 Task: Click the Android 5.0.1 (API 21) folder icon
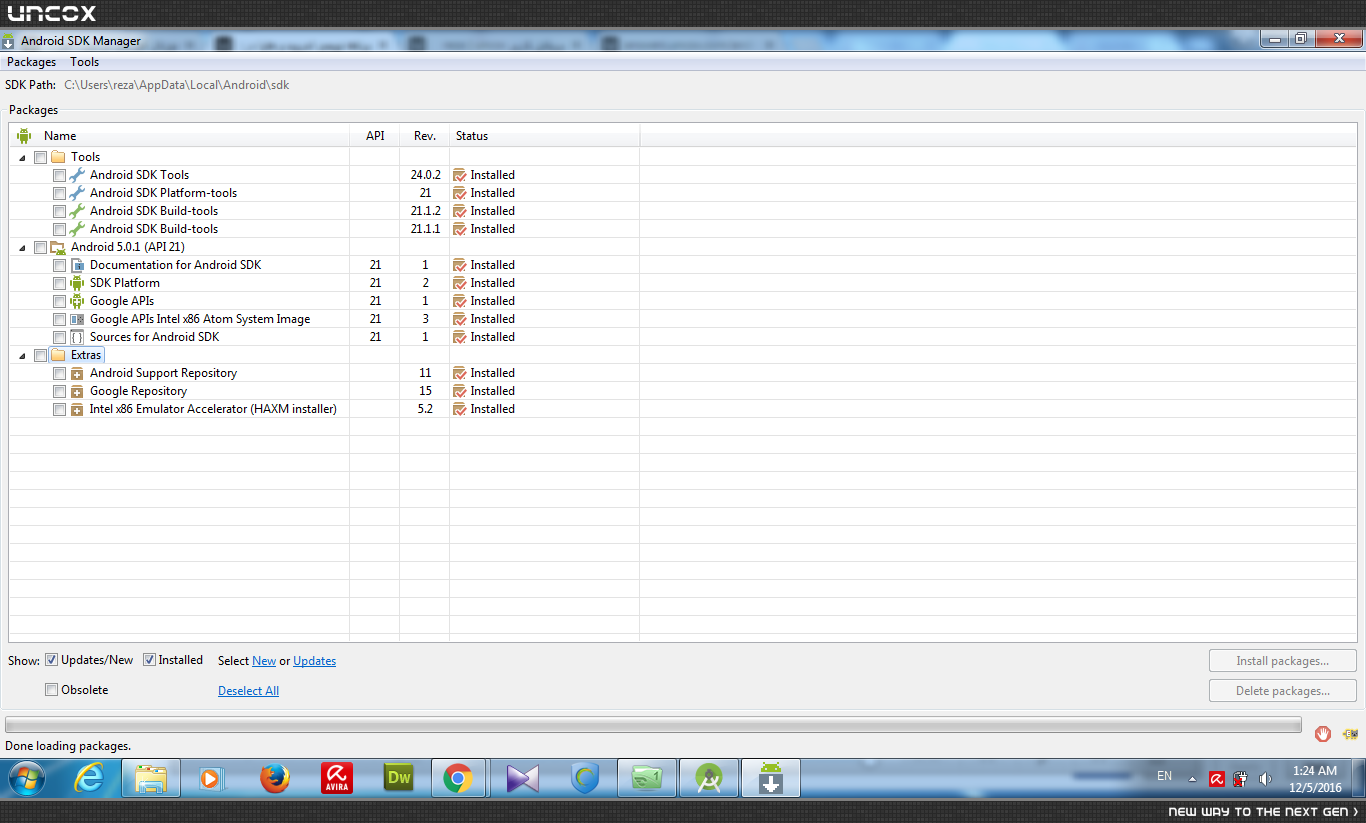[58, 247]
